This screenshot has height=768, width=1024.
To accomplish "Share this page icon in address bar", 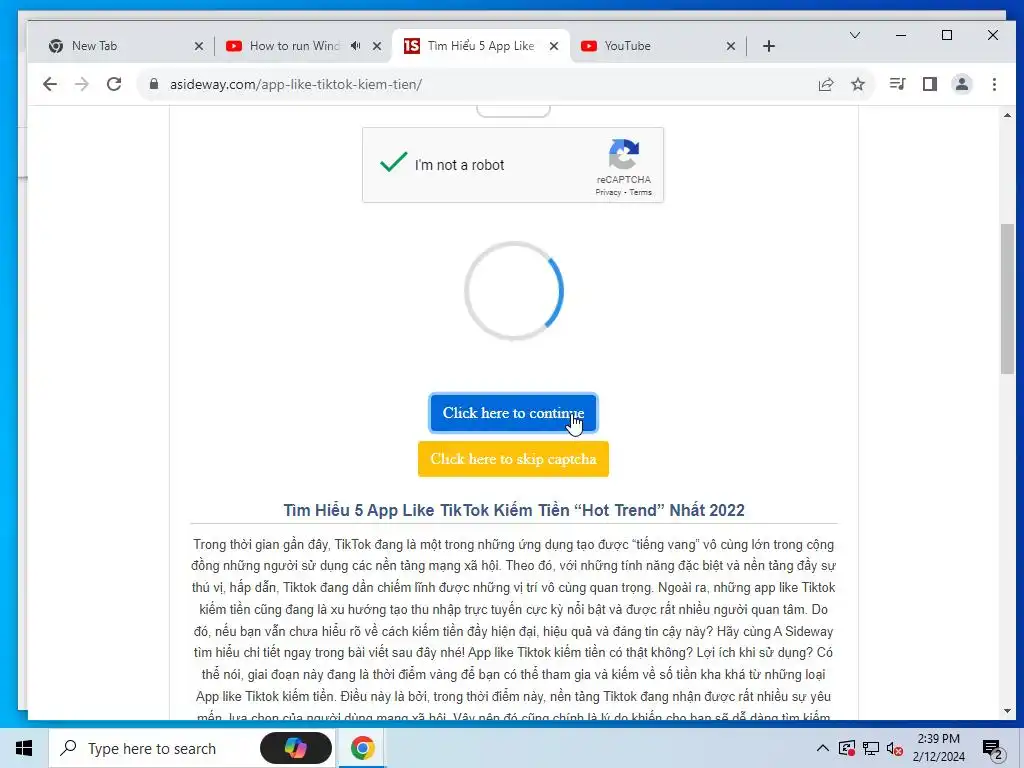I will pyautogui.click(x=825, y=84).
